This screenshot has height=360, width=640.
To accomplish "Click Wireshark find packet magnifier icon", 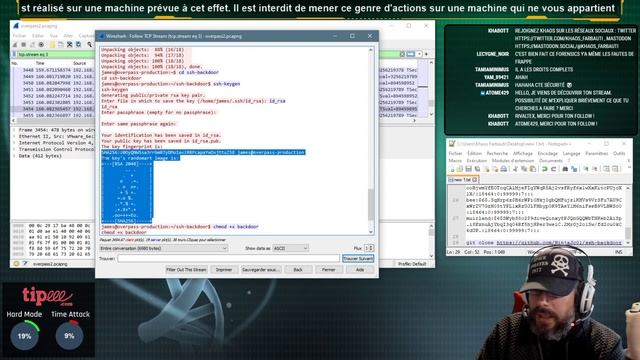I will (90, 44).
